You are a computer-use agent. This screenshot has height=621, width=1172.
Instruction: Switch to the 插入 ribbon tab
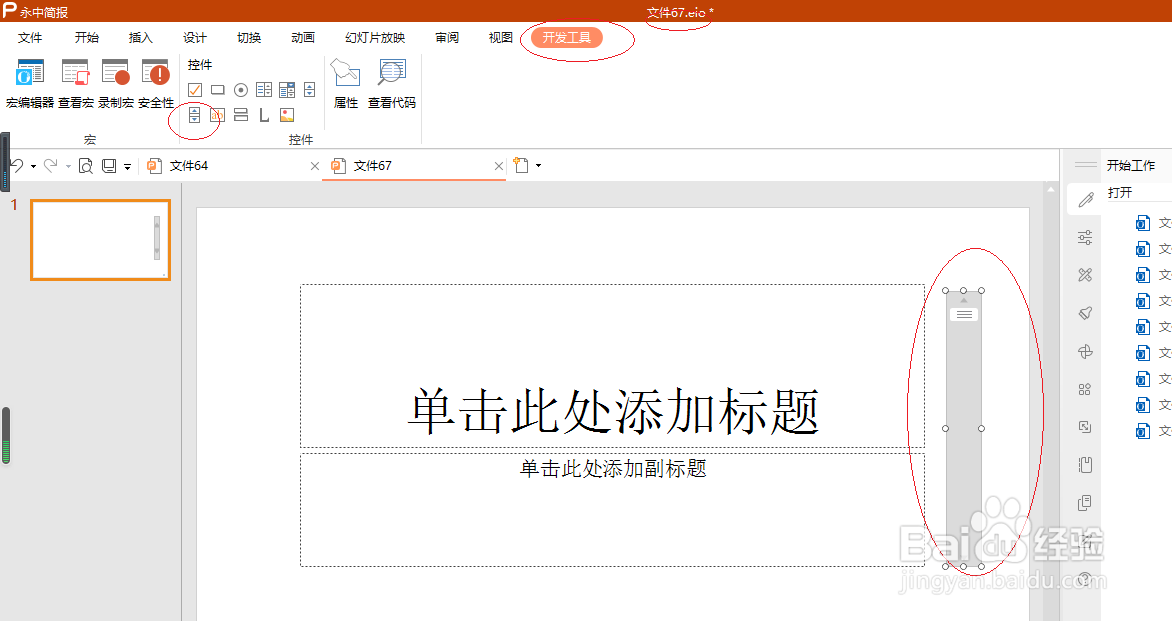140,37
